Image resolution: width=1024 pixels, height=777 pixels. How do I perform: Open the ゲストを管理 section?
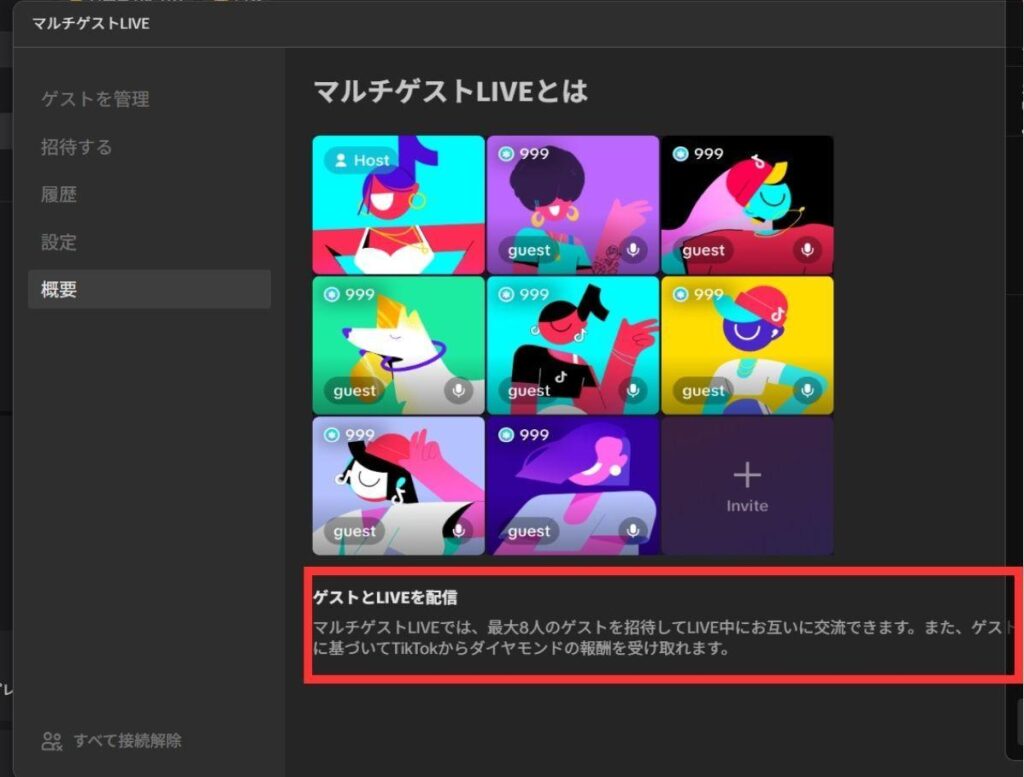pos(95,99)
